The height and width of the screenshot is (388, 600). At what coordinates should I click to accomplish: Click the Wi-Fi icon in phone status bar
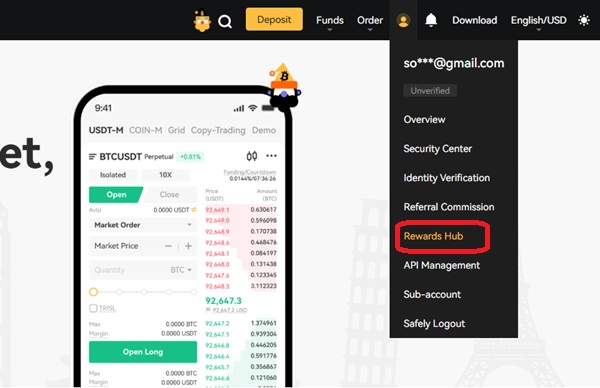(x=253, y=108)
